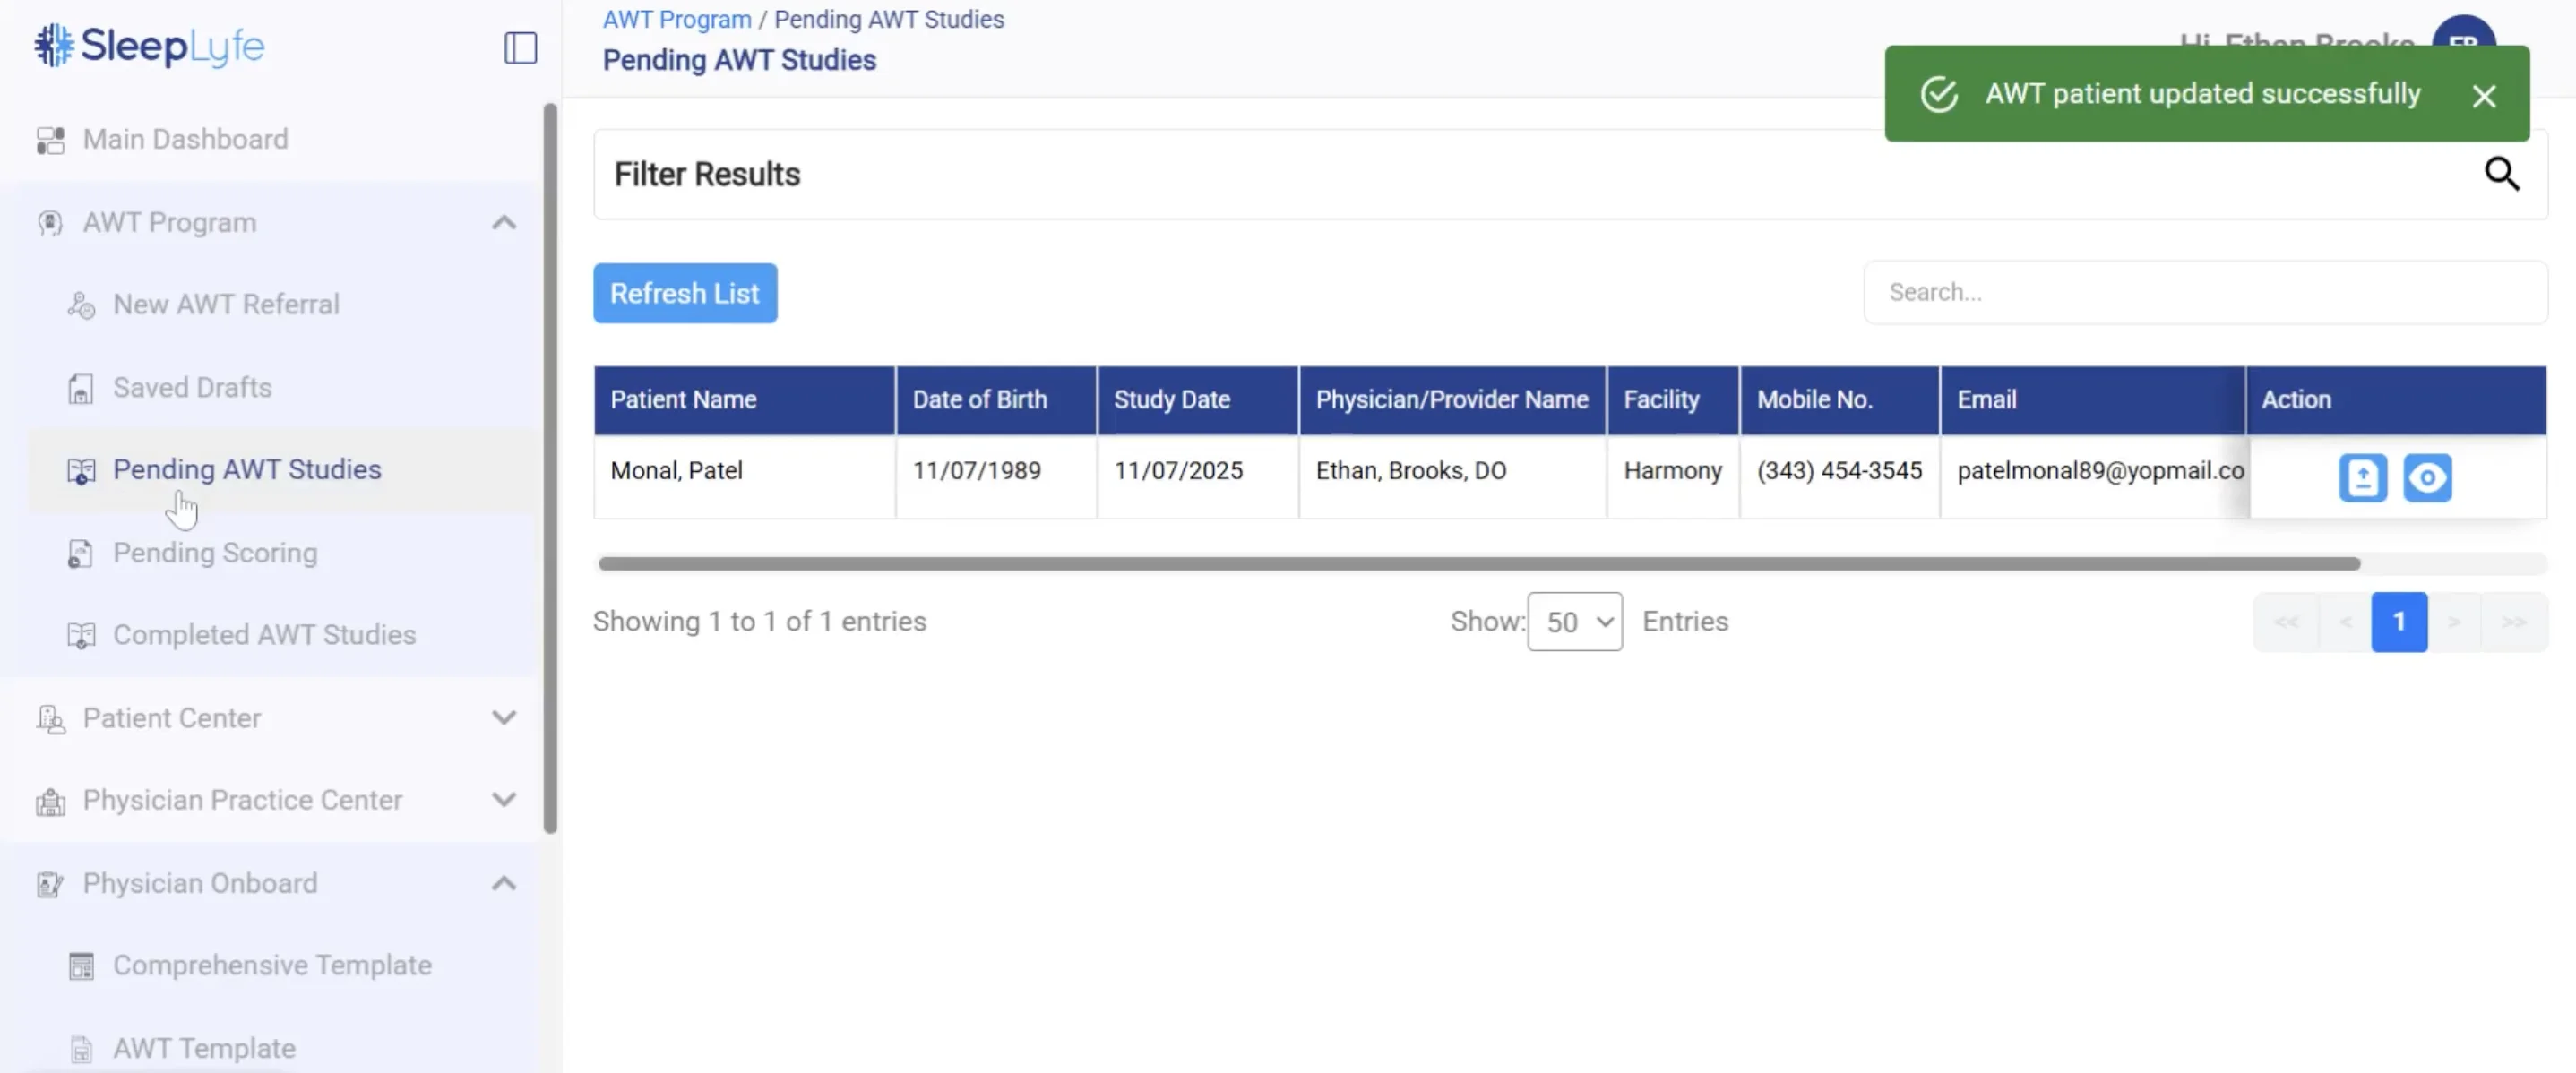The image size is (2576, 1073).
Task: Click the horizontal table scrollbar
Action: coord(1478,563)
